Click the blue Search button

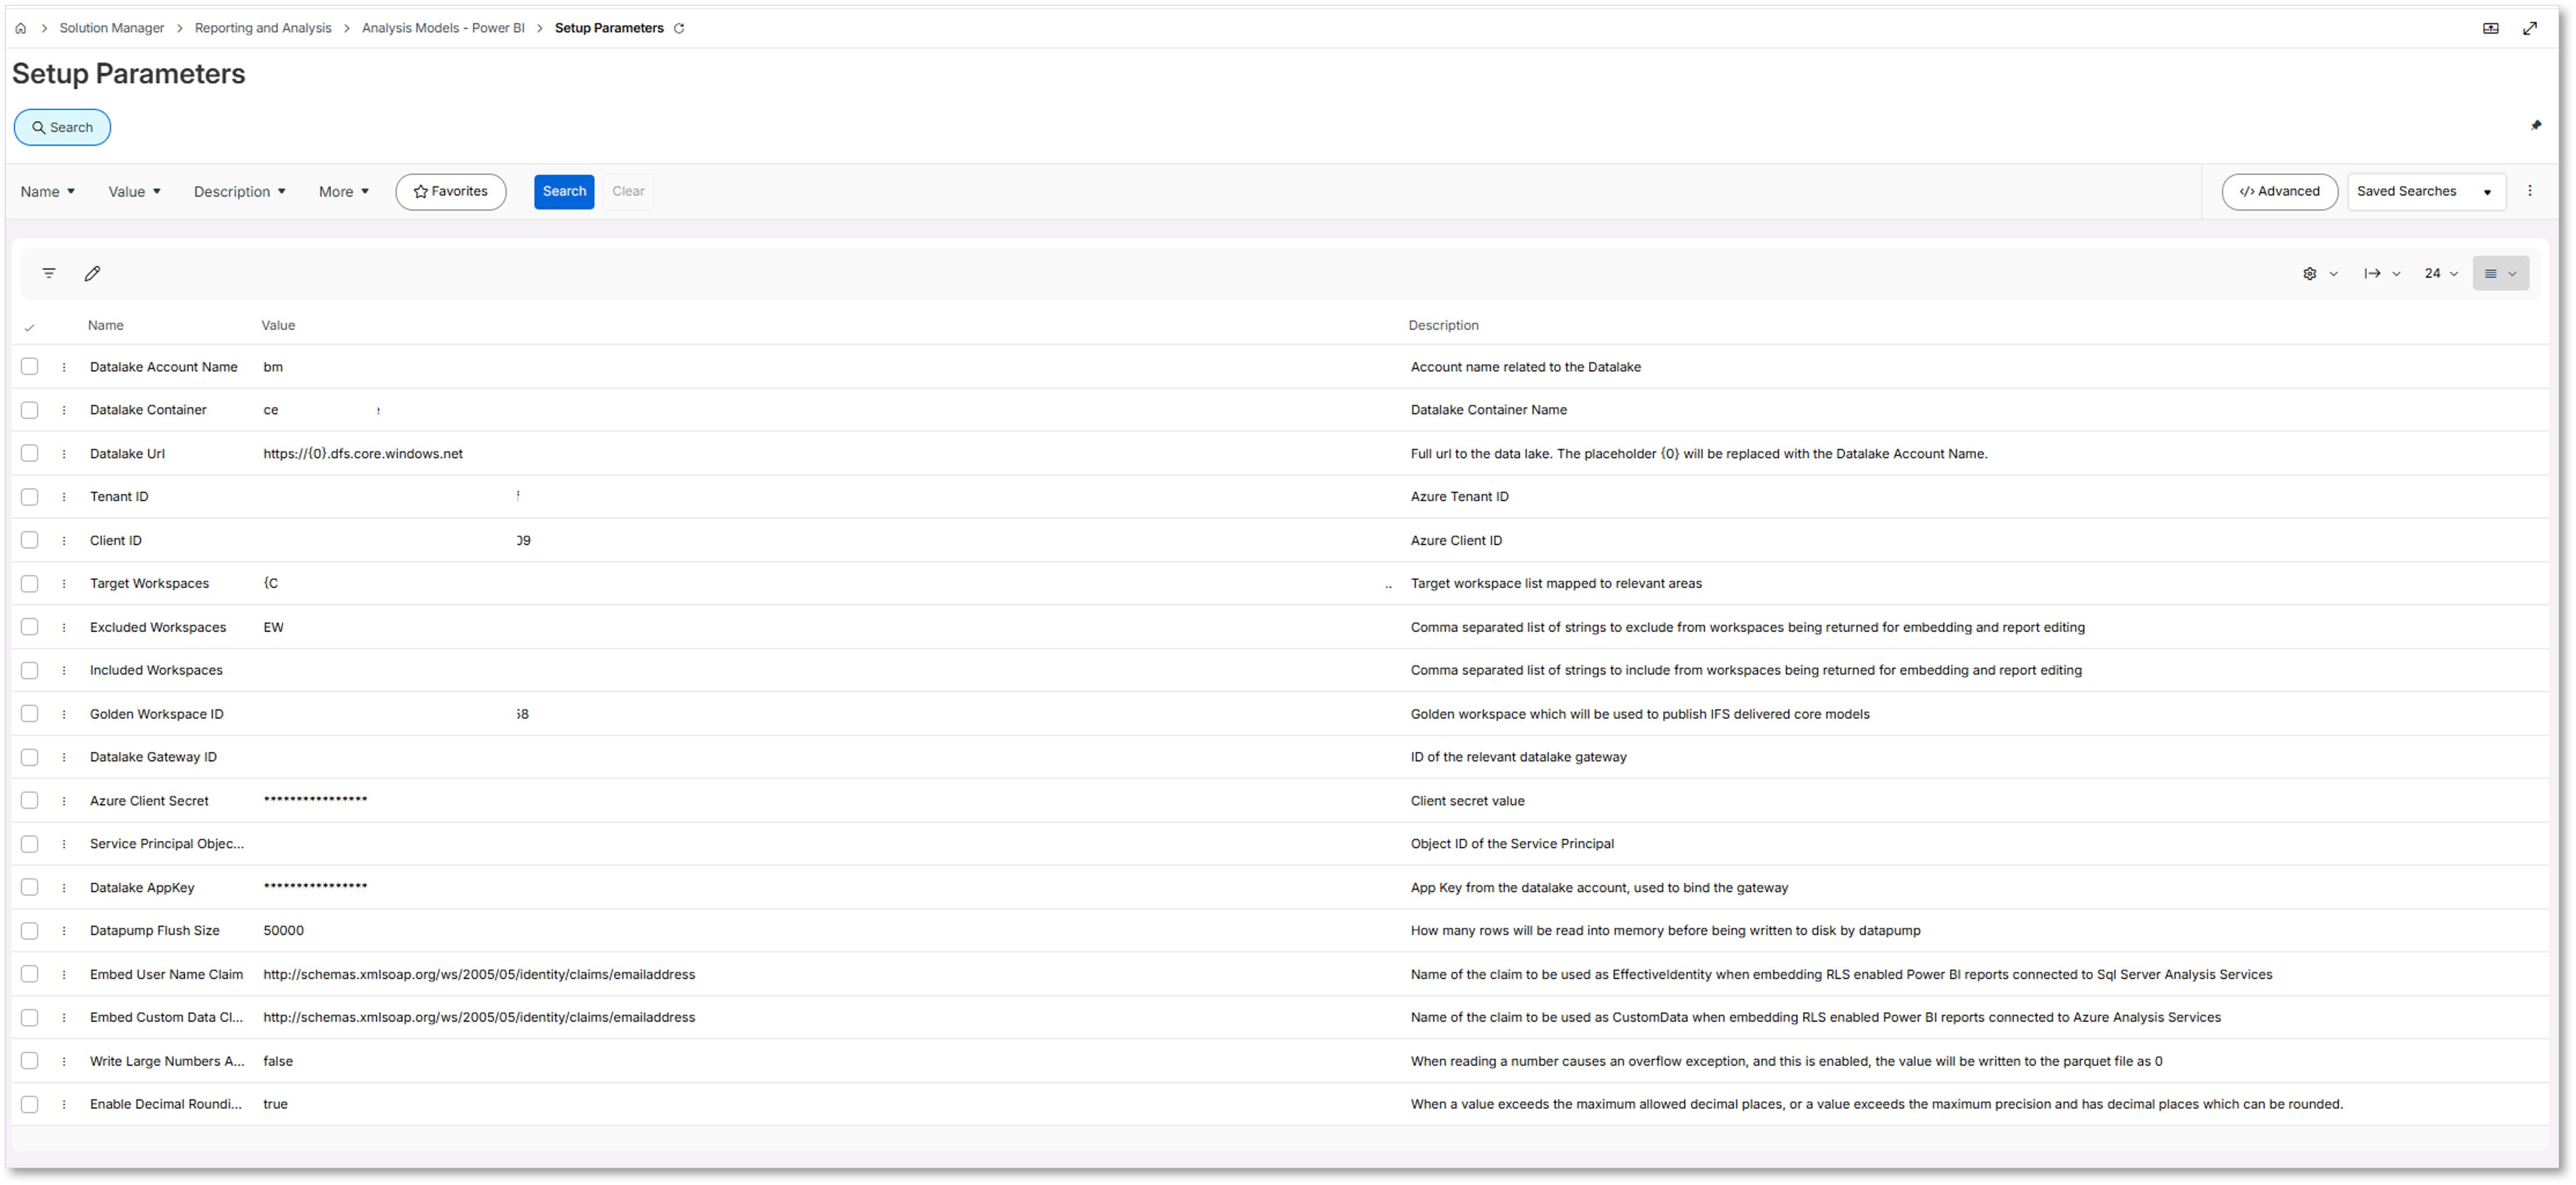coord(564,191)
